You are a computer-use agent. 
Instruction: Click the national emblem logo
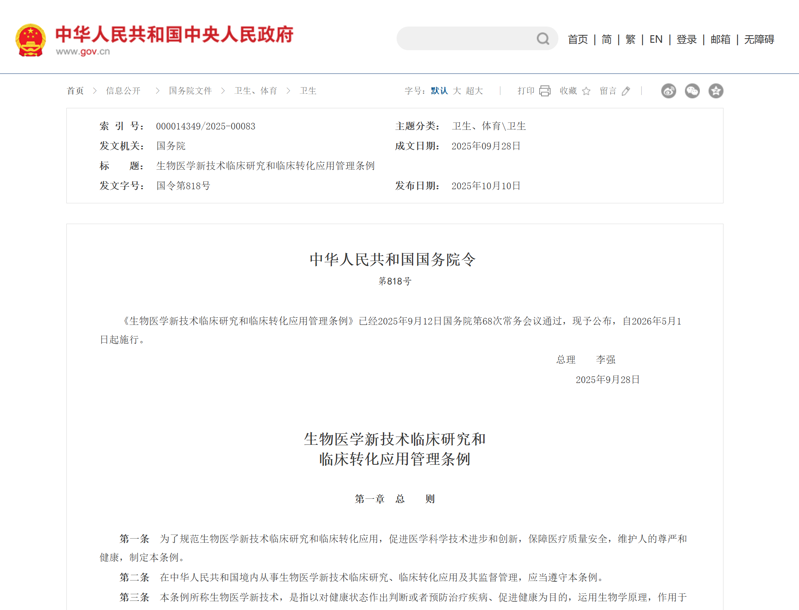click(30, 40)
